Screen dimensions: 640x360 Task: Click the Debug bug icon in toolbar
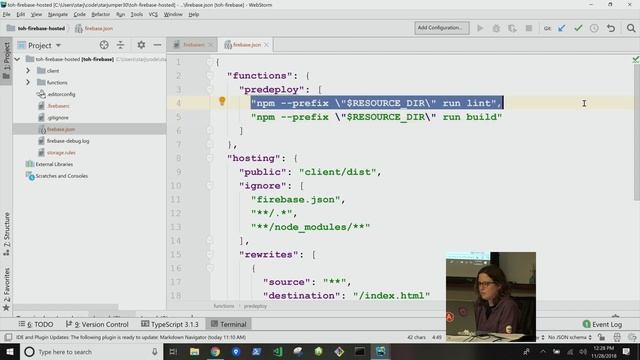496,28
